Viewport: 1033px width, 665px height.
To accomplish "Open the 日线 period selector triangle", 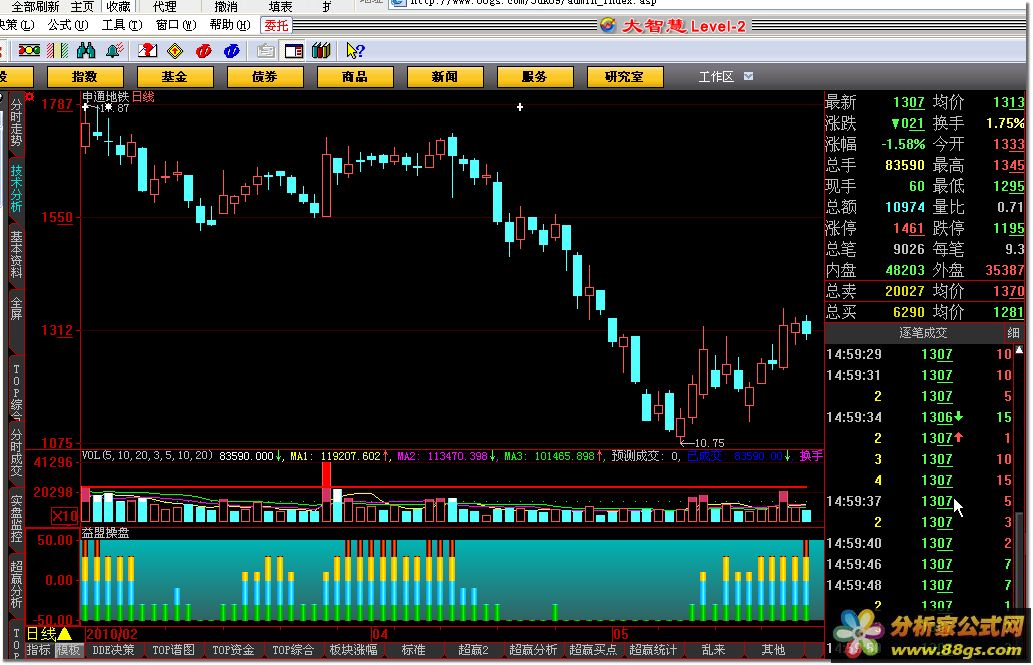I will pos(65,634).
